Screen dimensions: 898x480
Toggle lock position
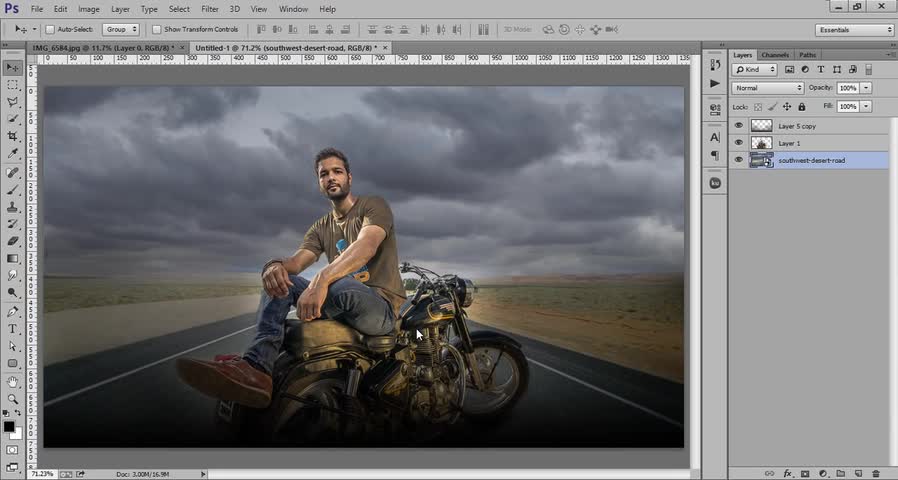pos(787,107)
